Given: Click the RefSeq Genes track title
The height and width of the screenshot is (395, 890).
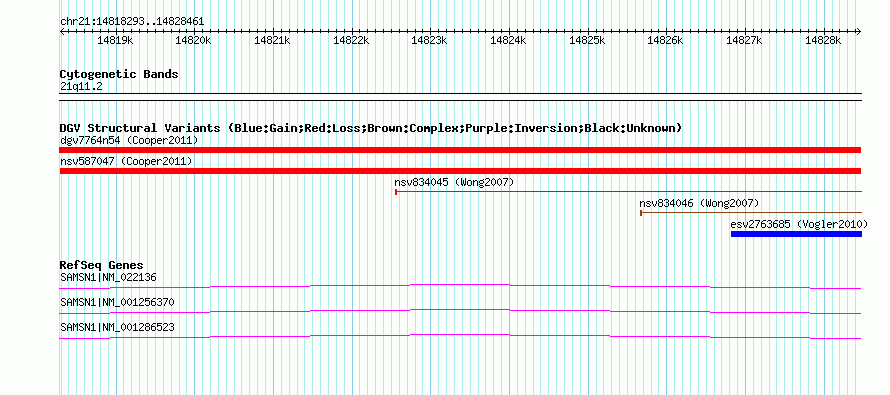Looking at the screenshot, I should pyautogui.click(x=102, y=265).
